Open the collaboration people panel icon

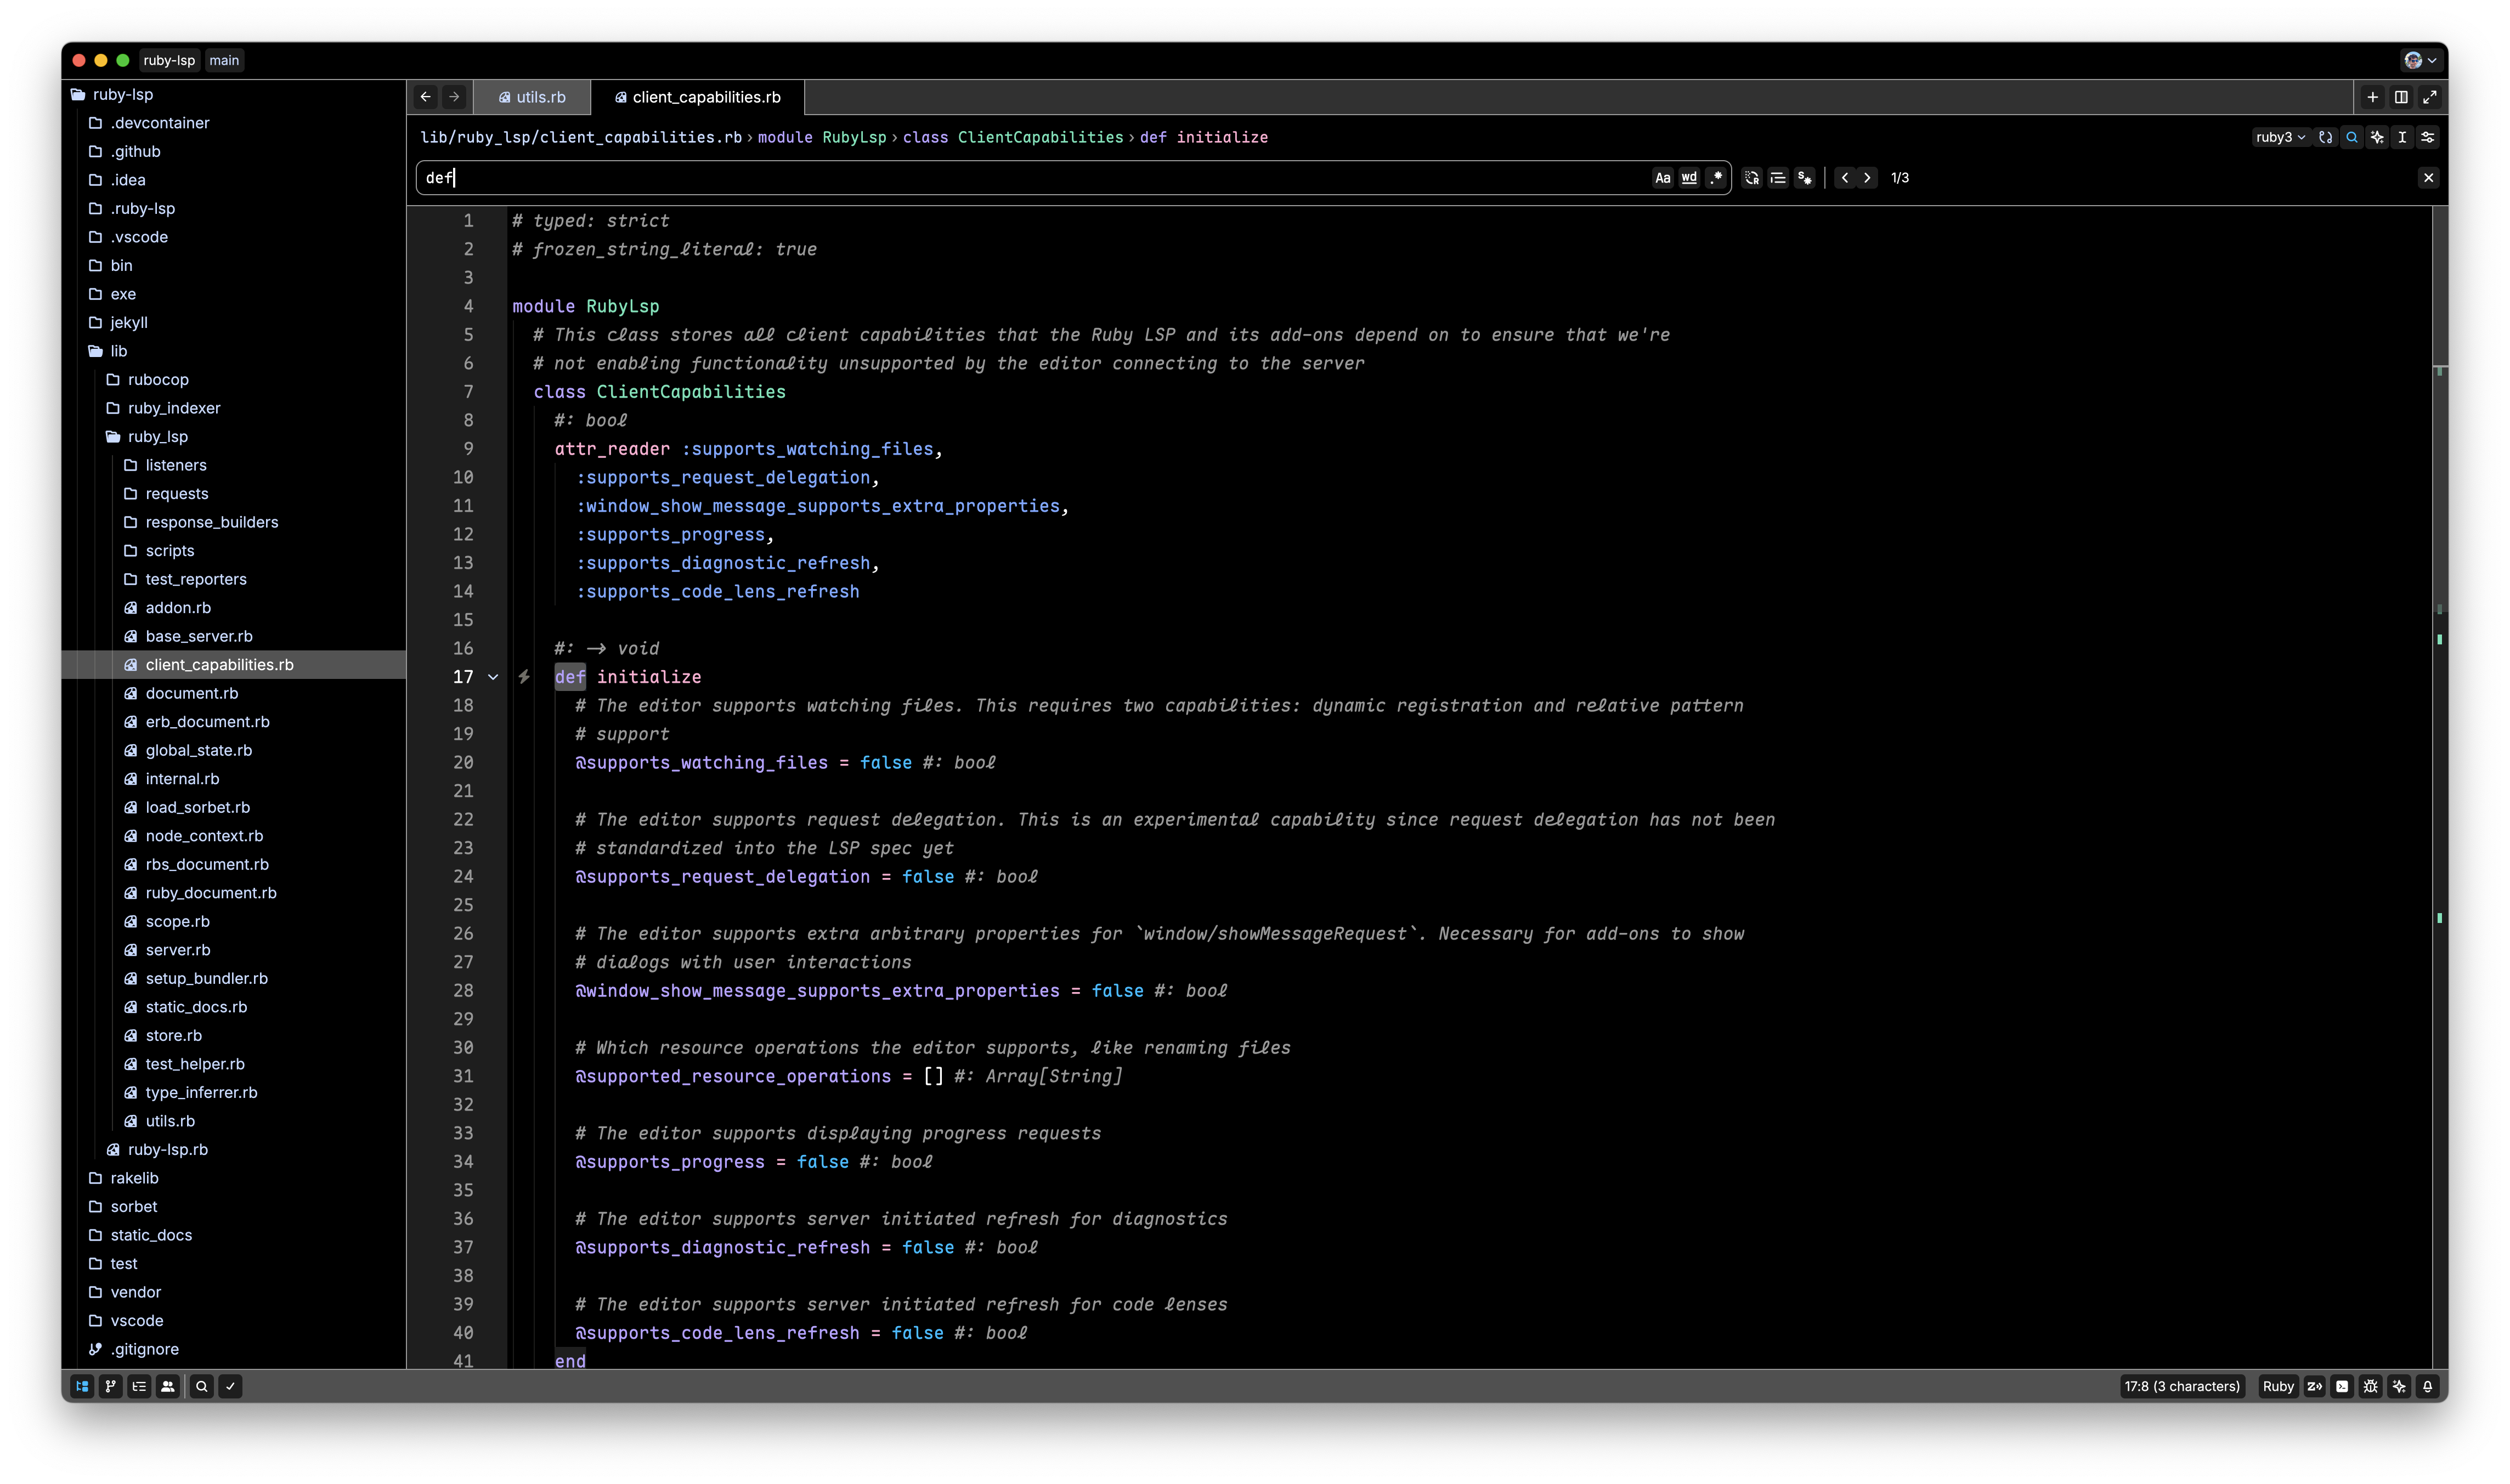pyautogui.click(x=168, y=1386)
